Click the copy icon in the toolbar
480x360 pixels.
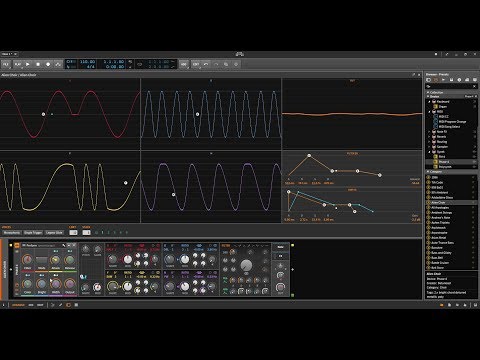226,64
